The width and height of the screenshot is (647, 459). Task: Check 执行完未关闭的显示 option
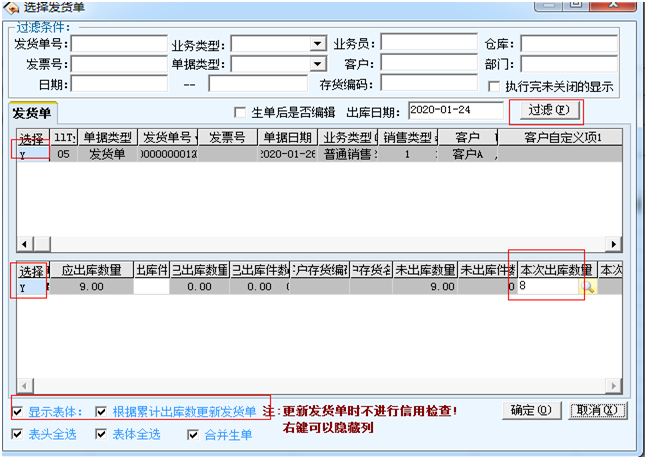click(x=493, y=86)
